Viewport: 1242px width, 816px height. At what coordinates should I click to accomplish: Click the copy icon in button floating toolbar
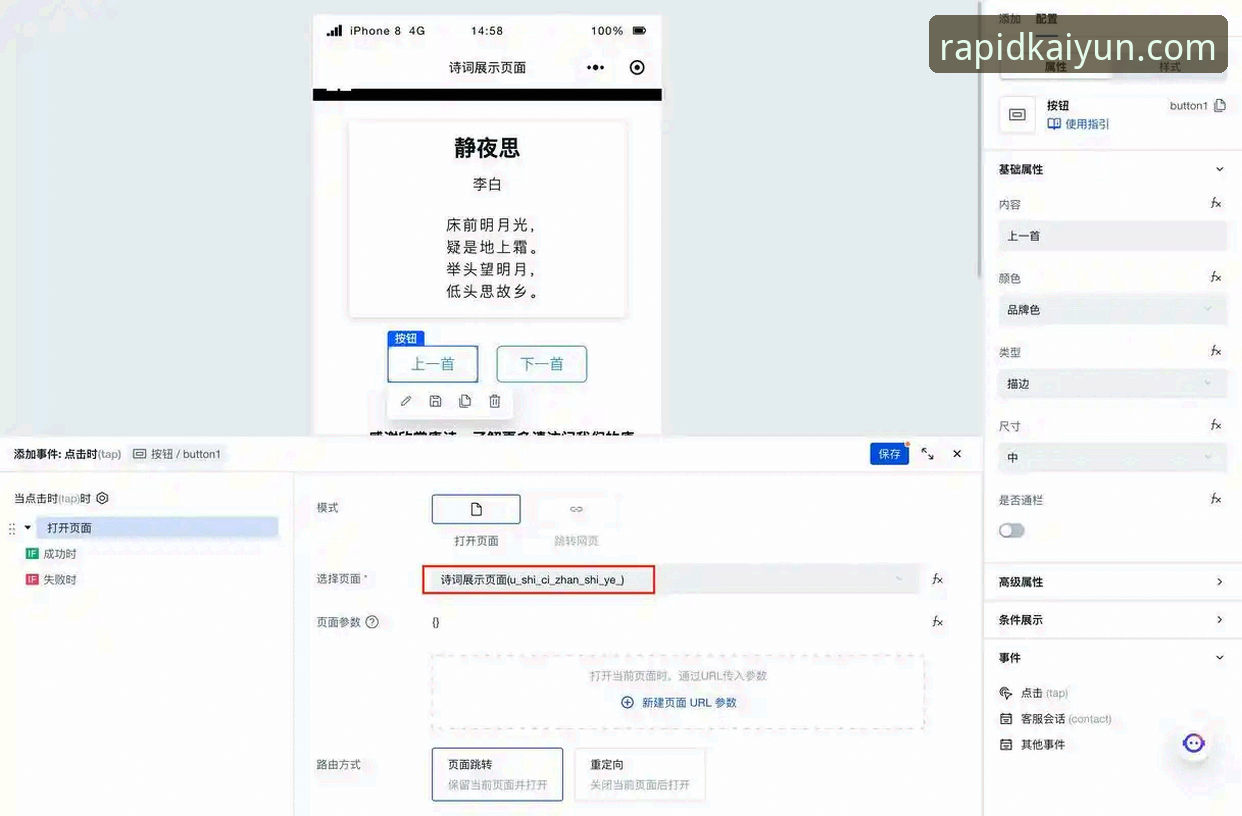tap(465, 401)
